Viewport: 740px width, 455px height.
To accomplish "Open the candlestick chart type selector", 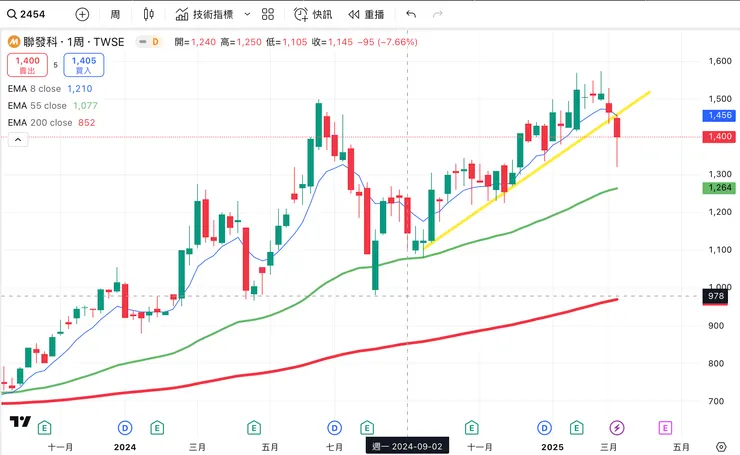I will tap(149, 15).
